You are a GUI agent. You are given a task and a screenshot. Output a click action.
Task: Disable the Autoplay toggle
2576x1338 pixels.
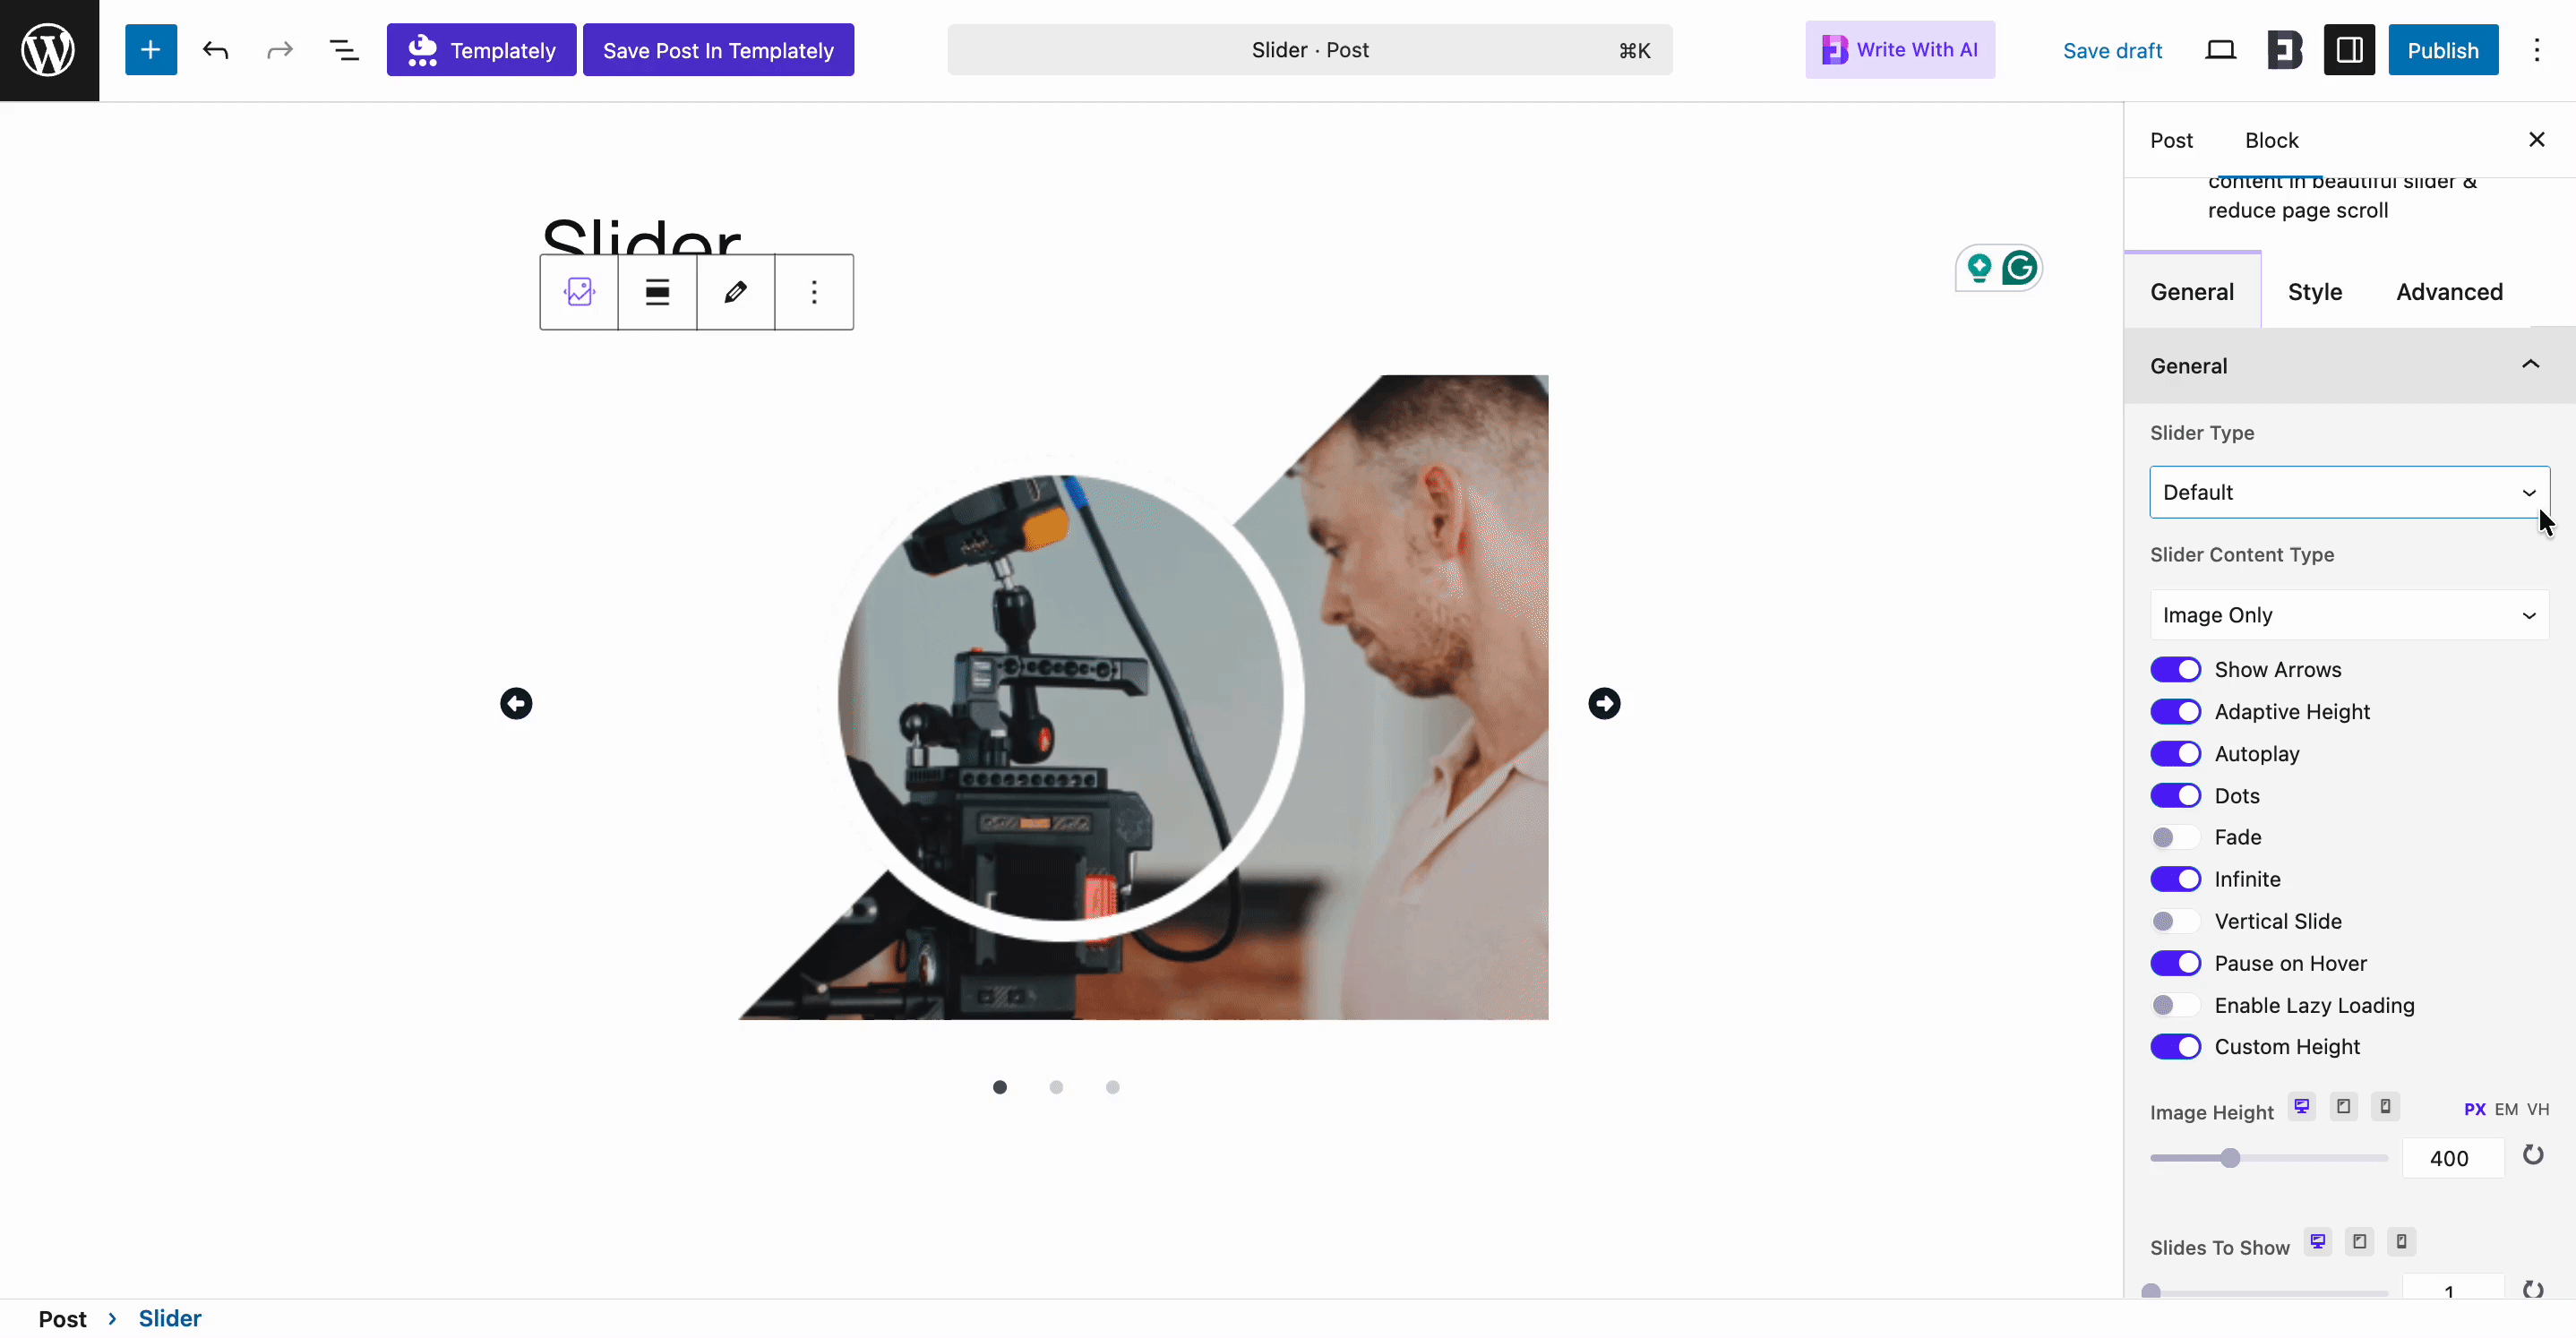tap(2175, 753)
